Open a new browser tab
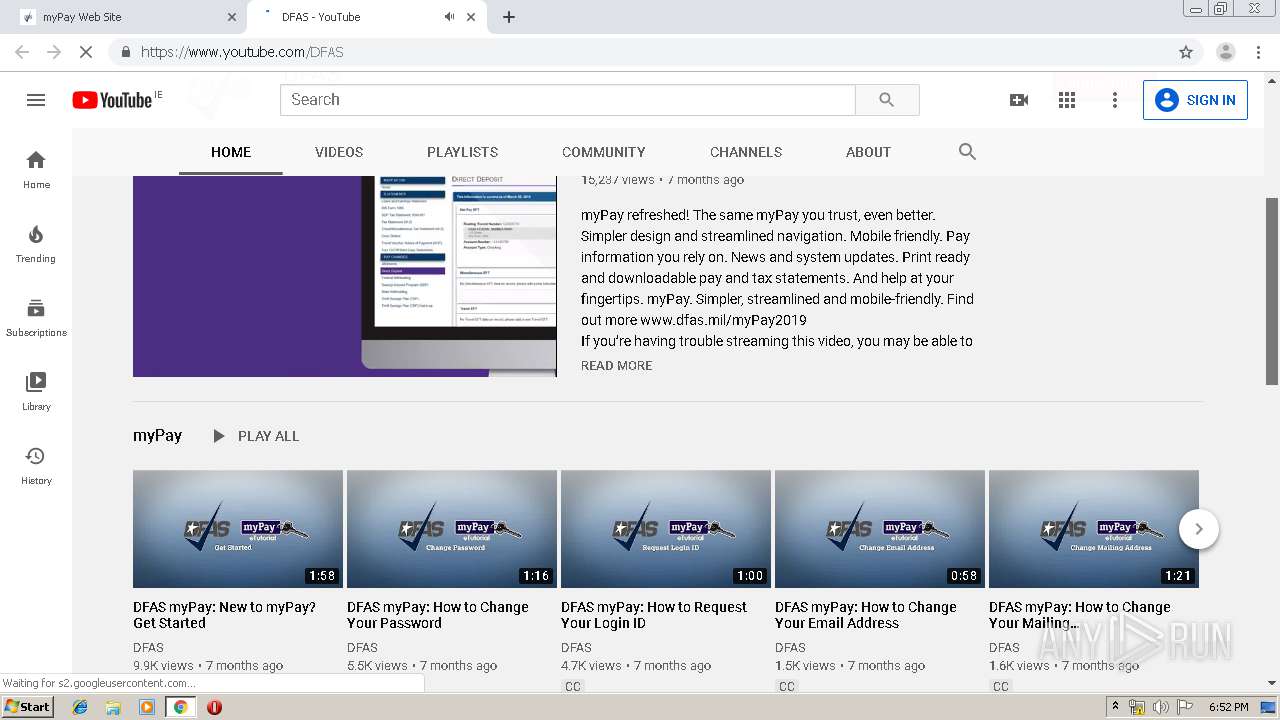This screenshot has height=720, width=1280. (509, 17)
